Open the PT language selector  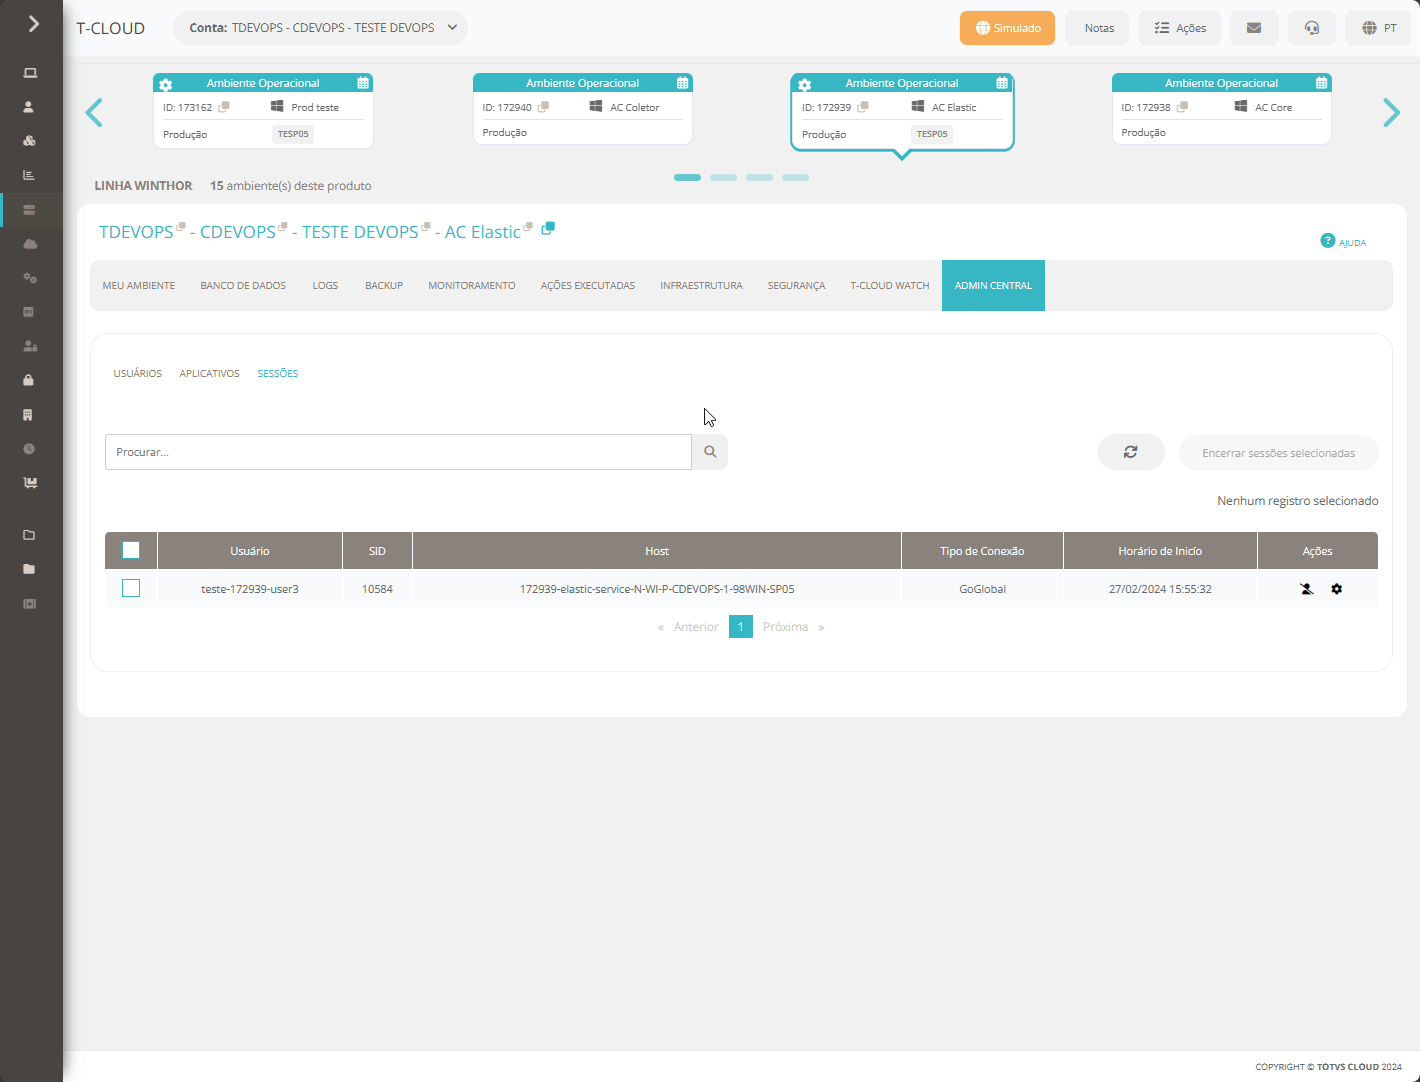pyautogui.click(x=1378, y=28)
